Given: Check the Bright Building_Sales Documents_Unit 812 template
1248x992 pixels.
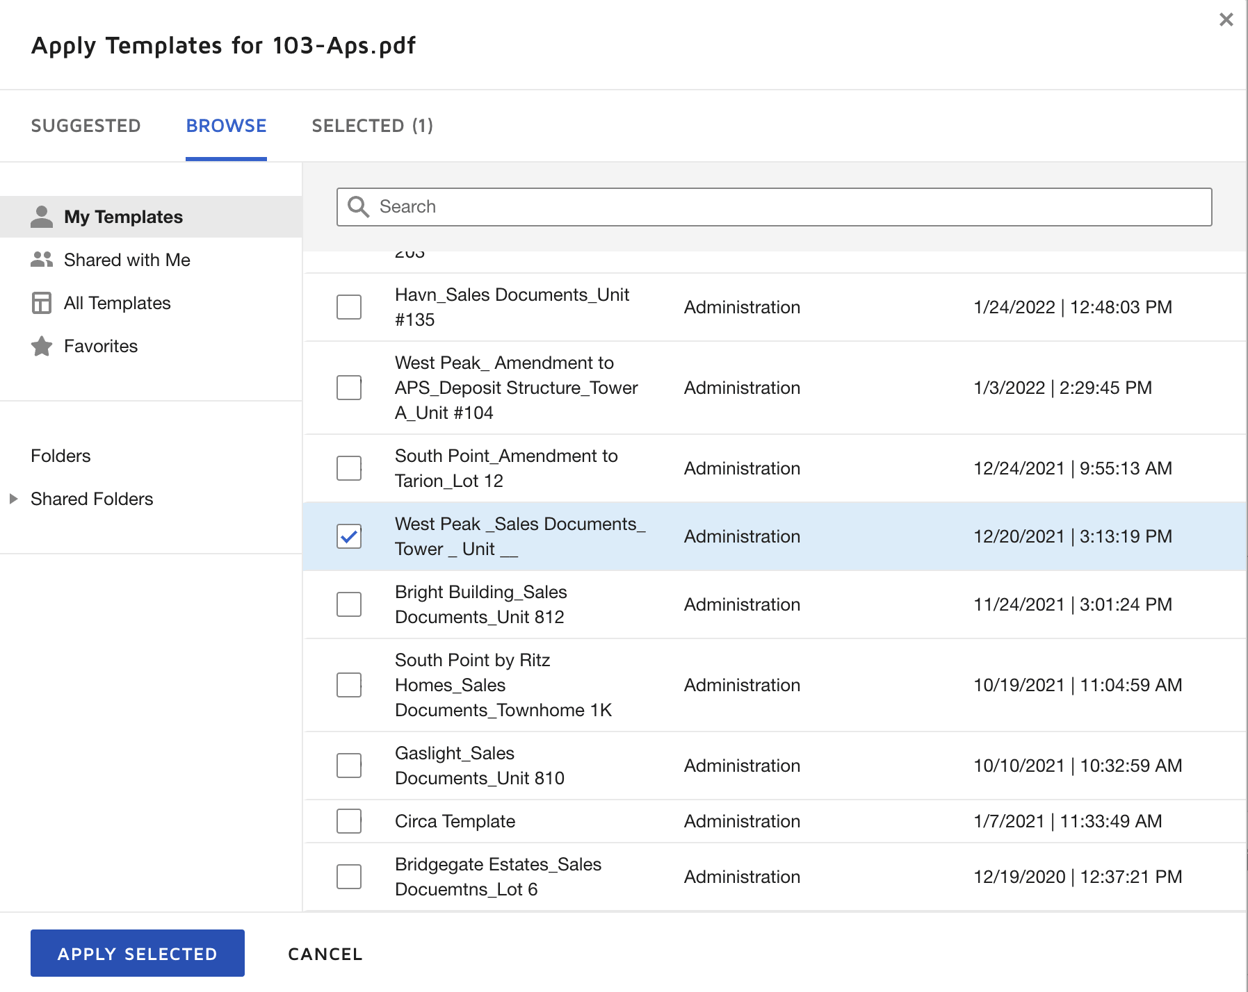Looking at the screenshot, I should click(349, 604).
